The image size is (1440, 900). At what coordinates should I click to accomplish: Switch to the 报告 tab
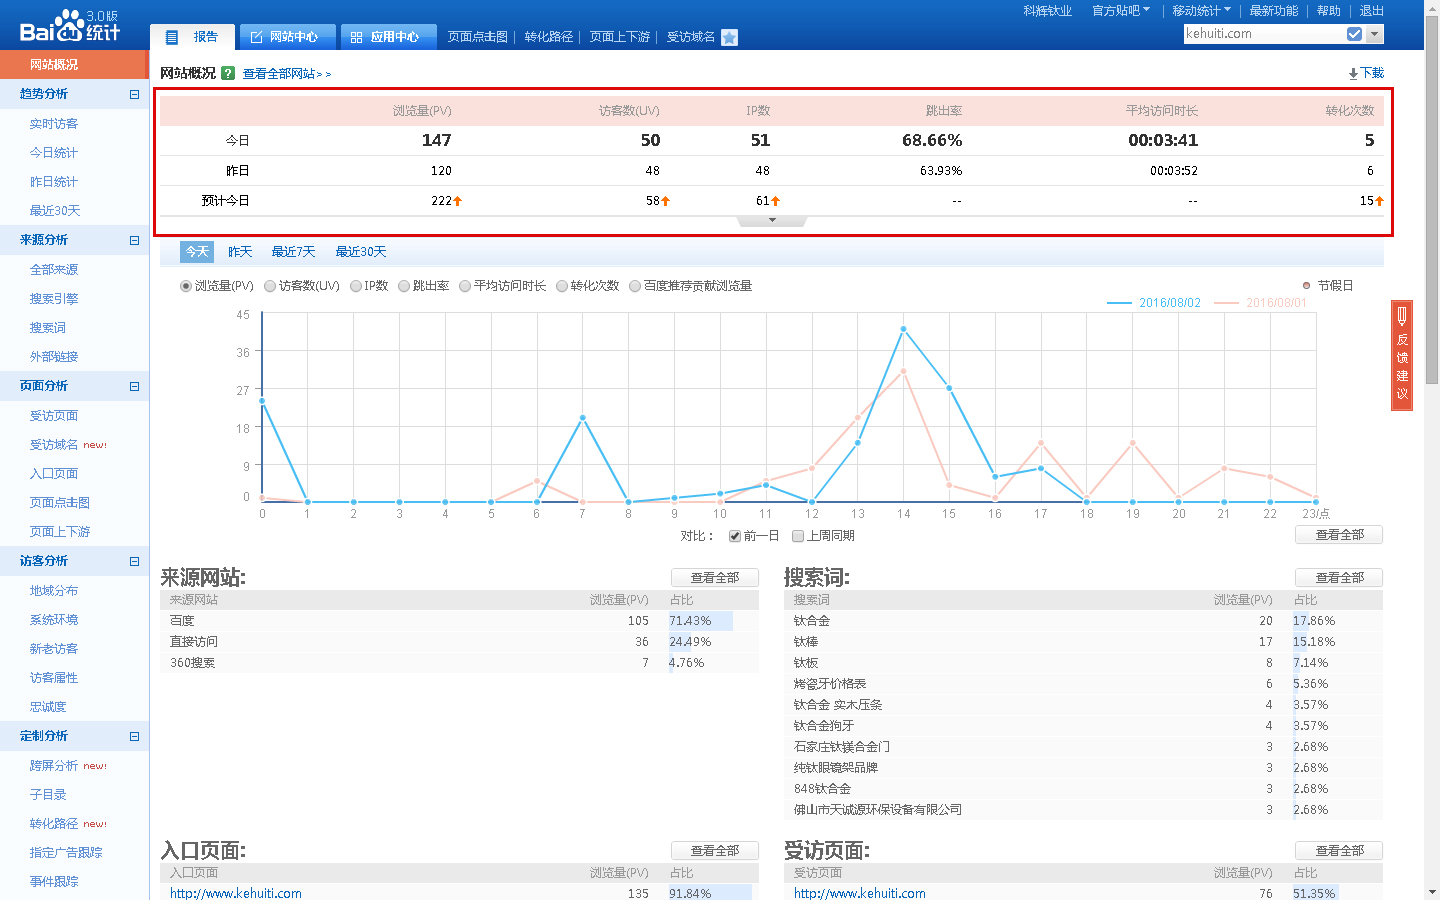[x=193, y=37]
